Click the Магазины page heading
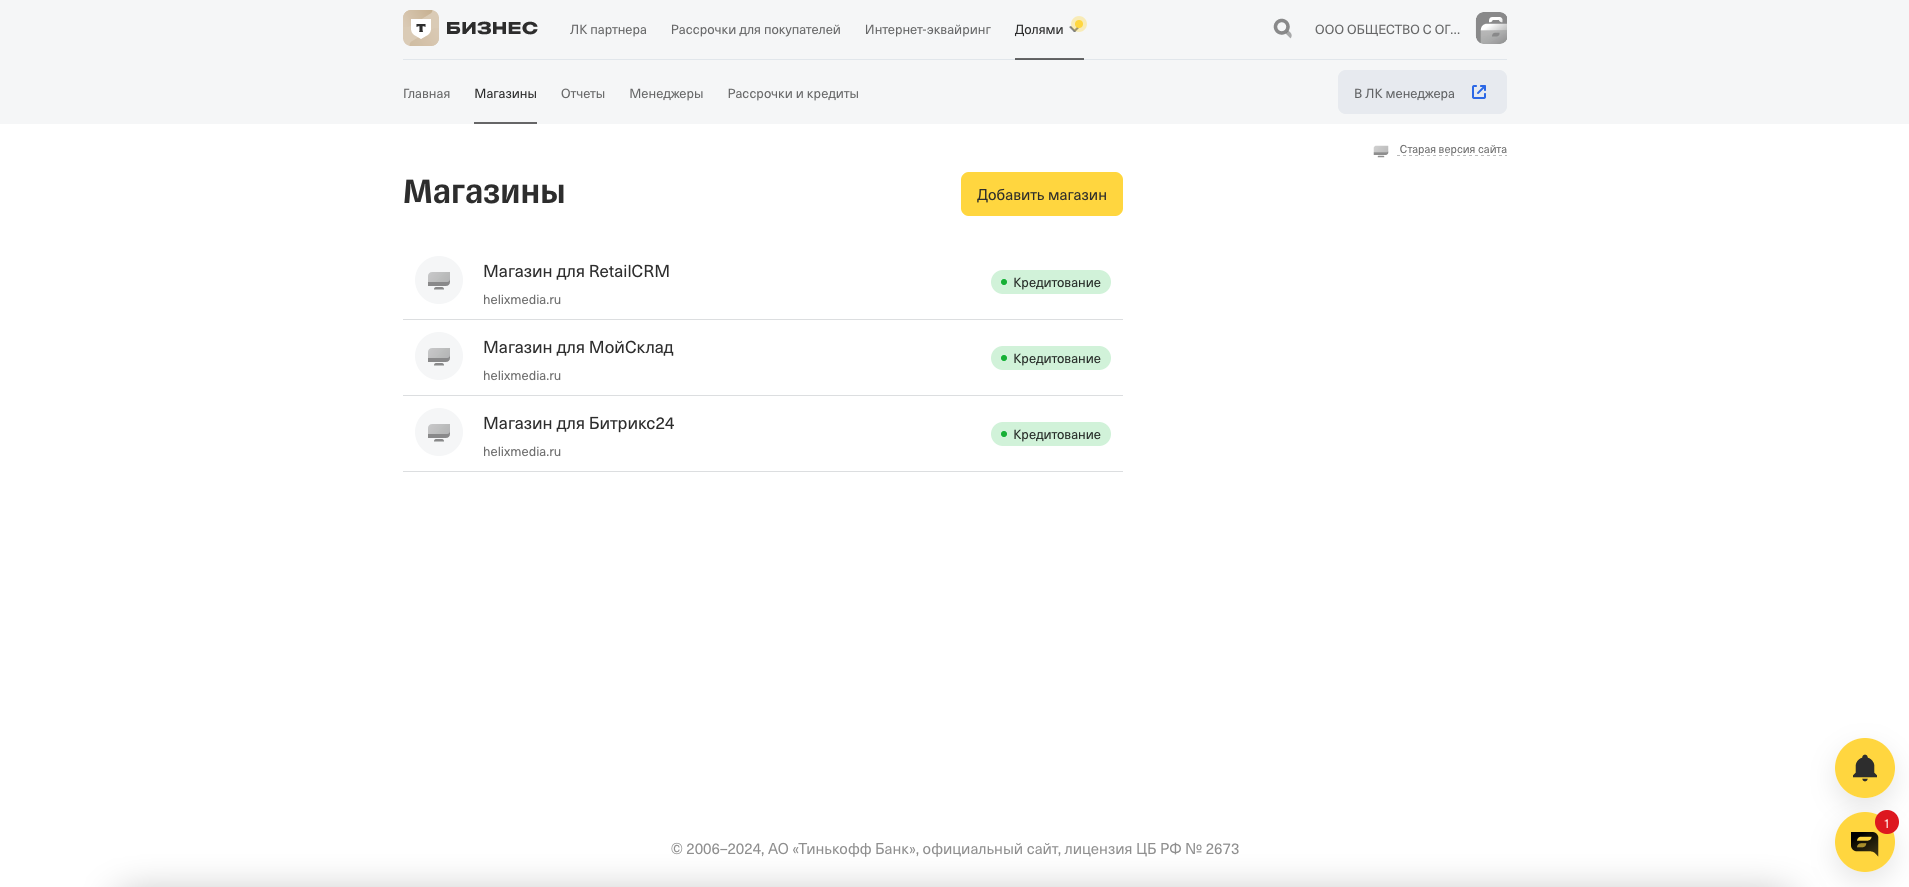This screenshot has height=887, width=1909. tap(484, 191)
